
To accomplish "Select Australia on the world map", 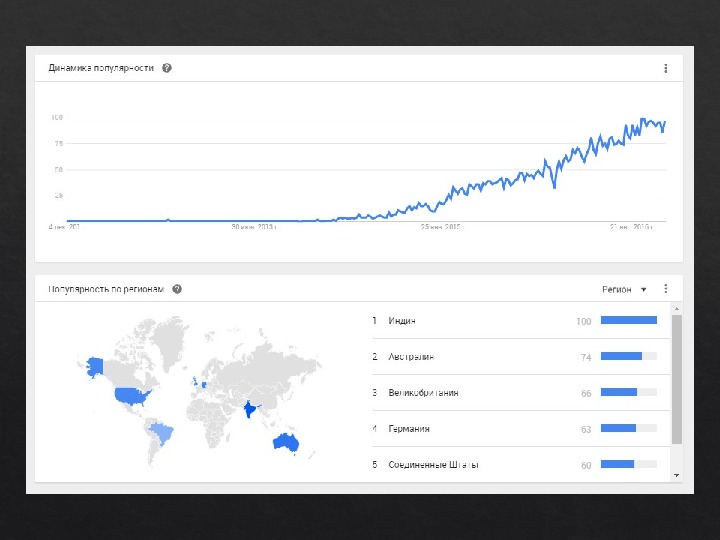I will [287, 442].
